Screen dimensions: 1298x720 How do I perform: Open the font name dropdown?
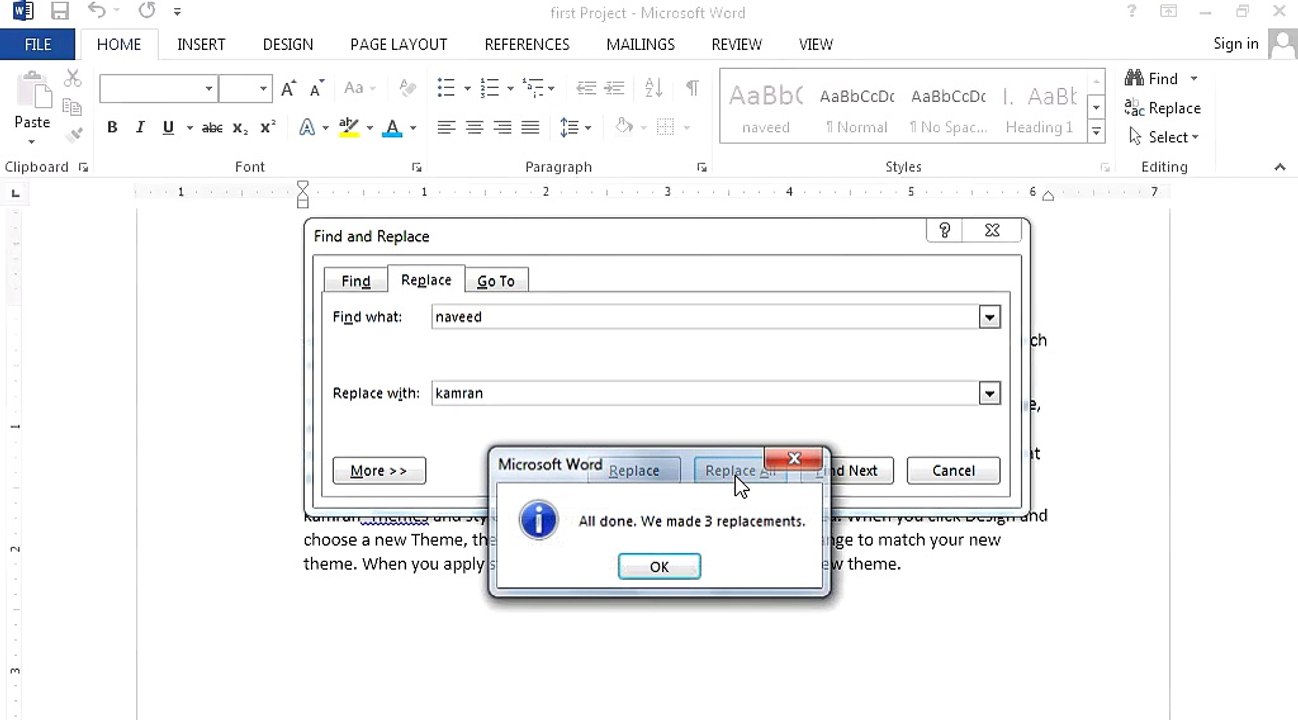pos(209,89)
